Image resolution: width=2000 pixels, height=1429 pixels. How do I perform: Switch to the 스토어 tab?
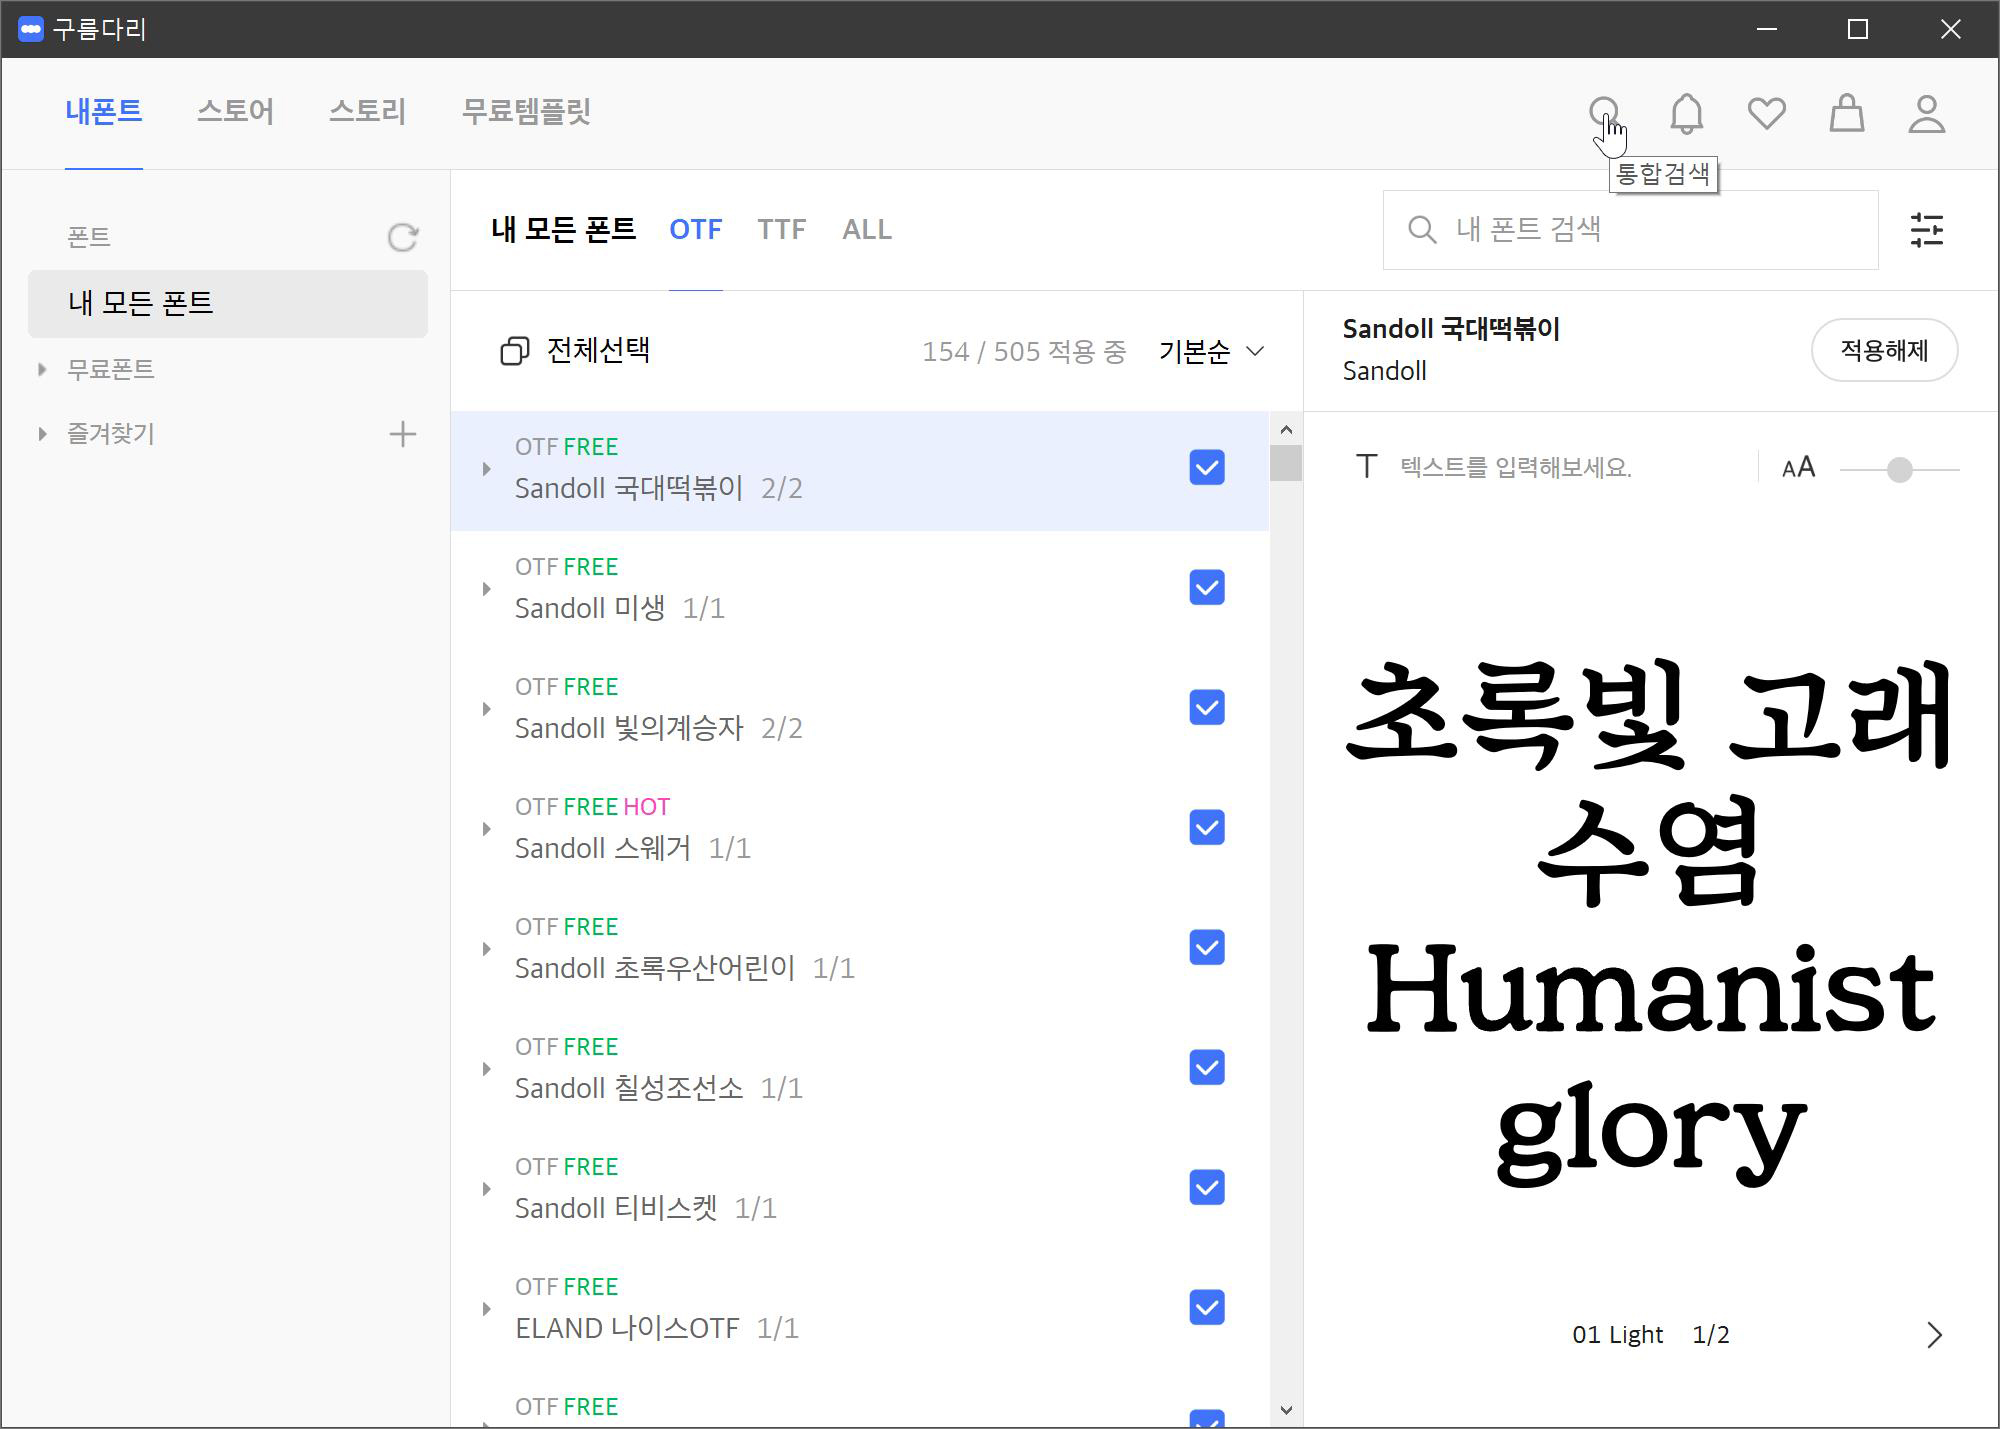point(235,111)
